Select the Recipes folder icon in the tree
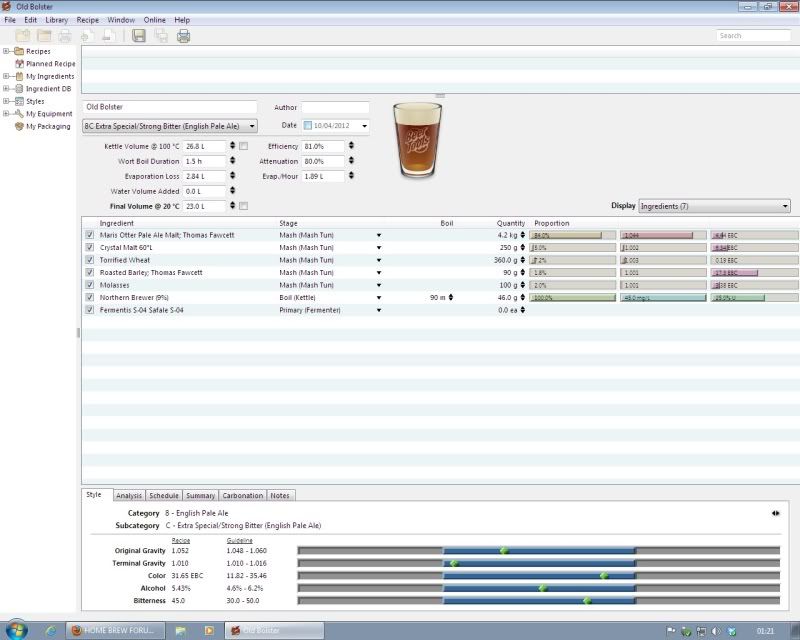800x640 pixels. 19,51
